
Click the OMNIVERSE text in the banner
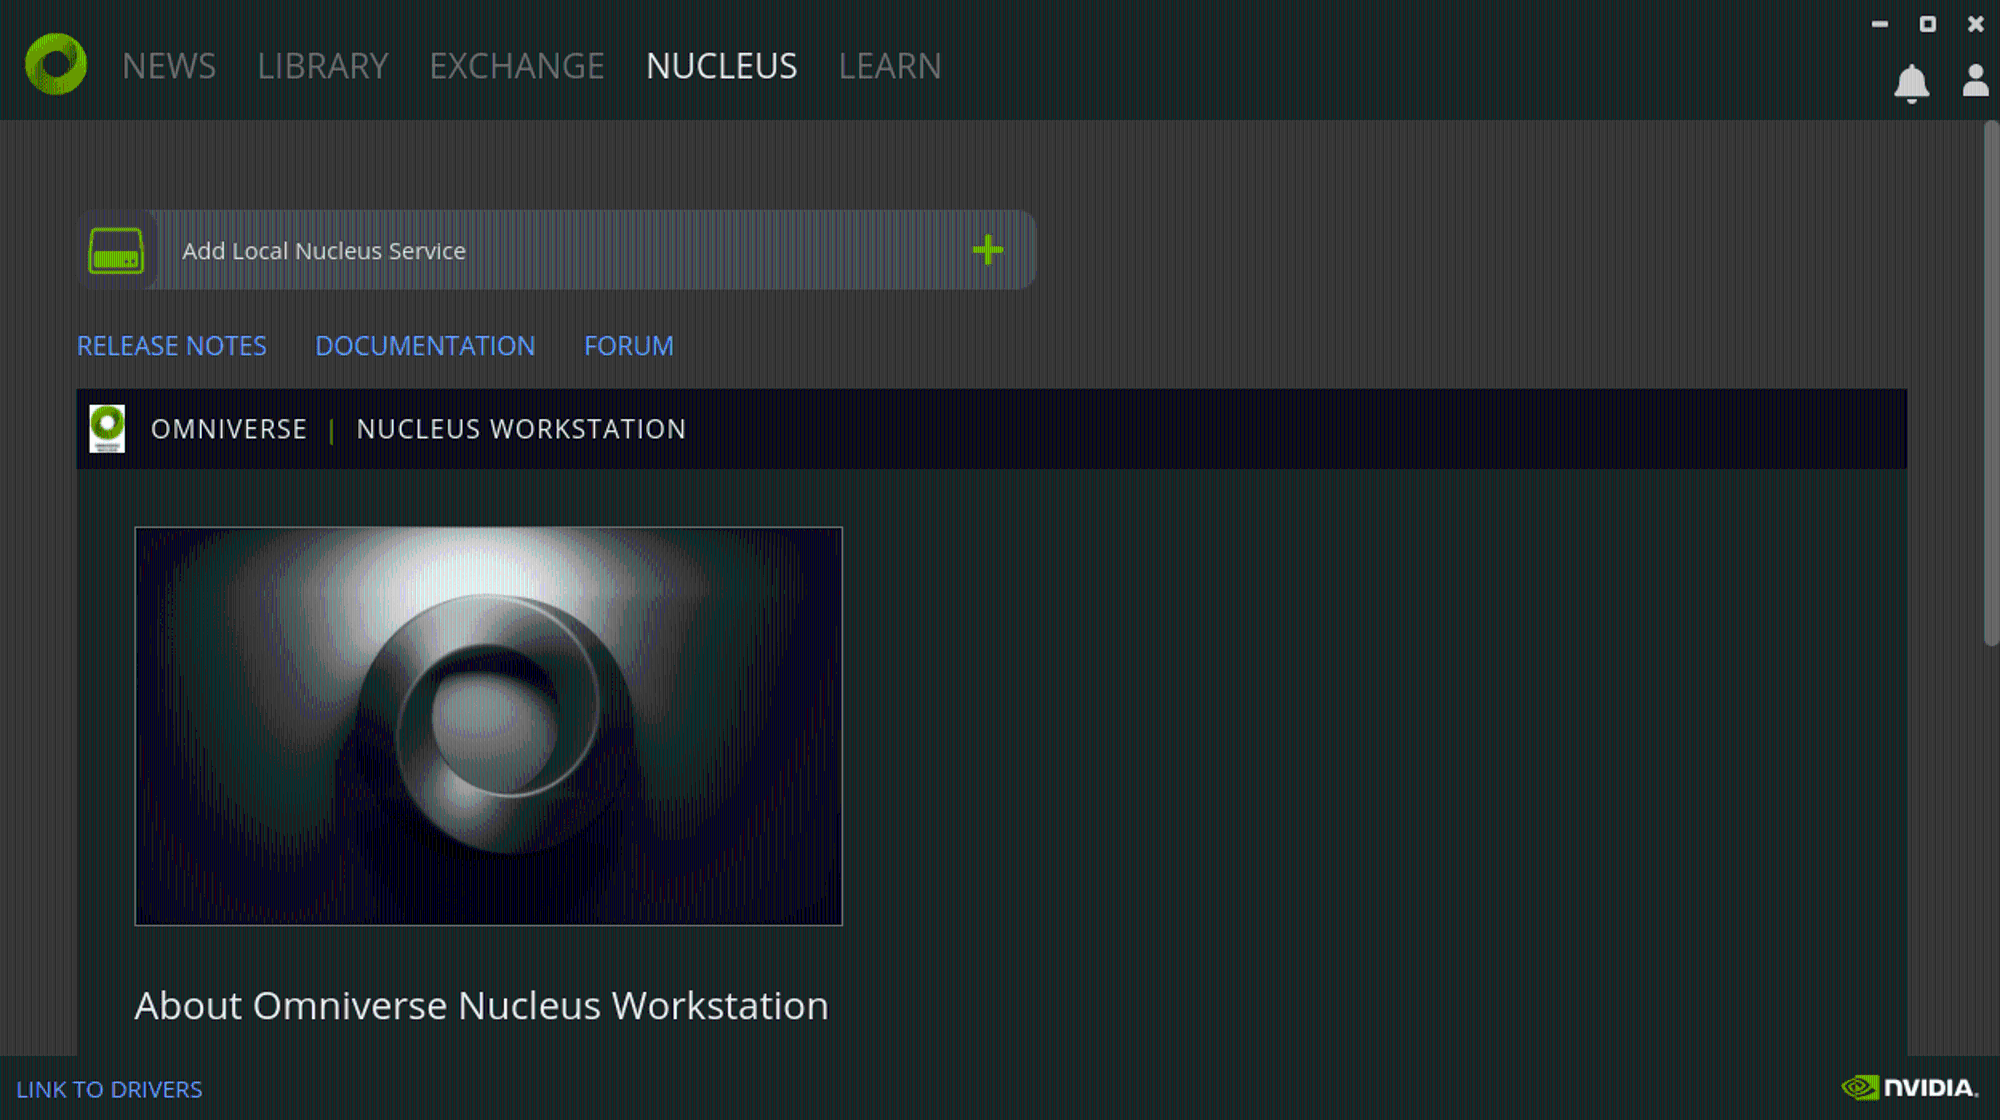(x=229, y=429)
